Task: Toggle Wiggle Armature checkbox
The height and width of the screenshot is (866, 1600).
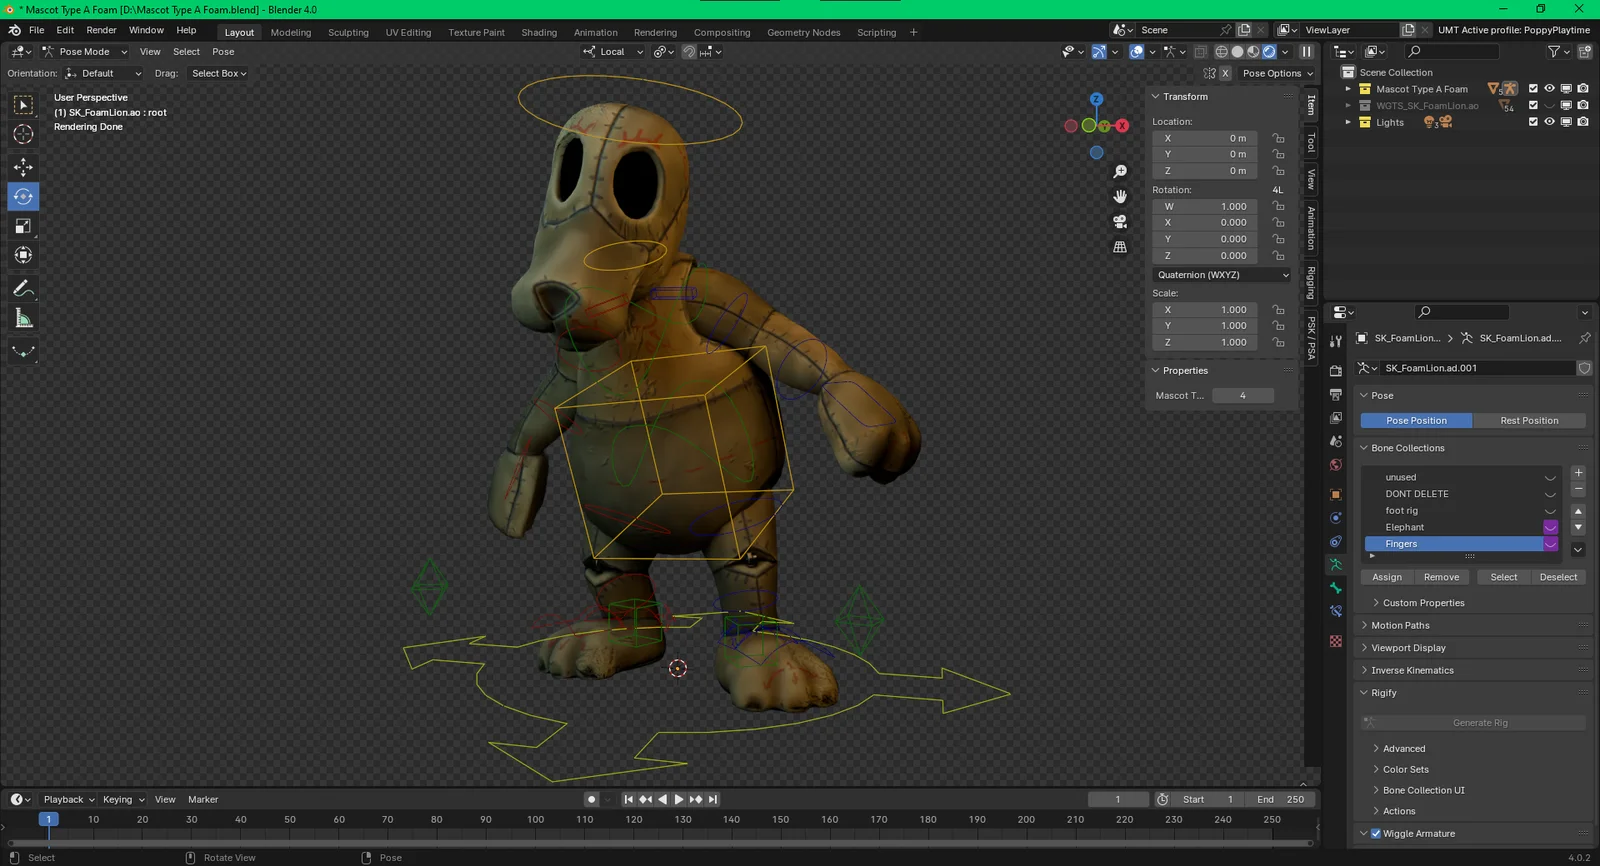Action: coord(1376,834)
